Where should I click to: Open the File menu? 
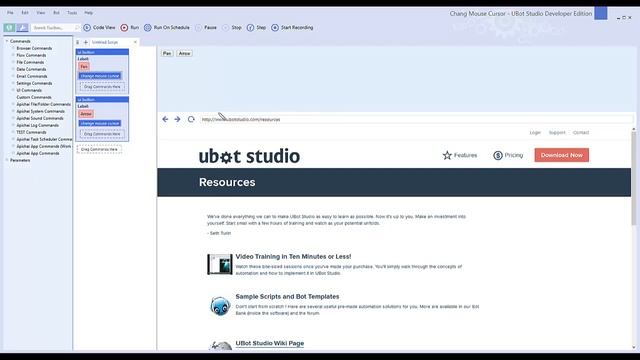pyautogui.click(x=10, y=13)
